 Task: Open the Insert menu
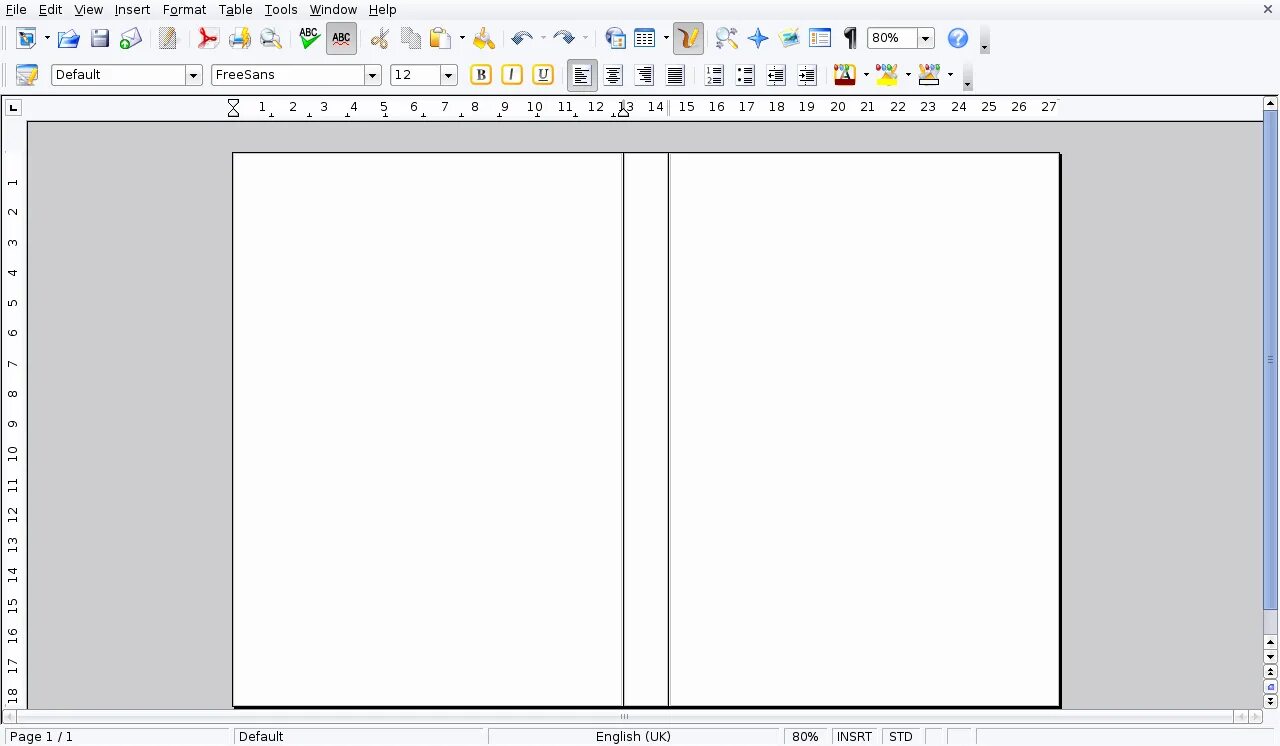click(132, 9)
